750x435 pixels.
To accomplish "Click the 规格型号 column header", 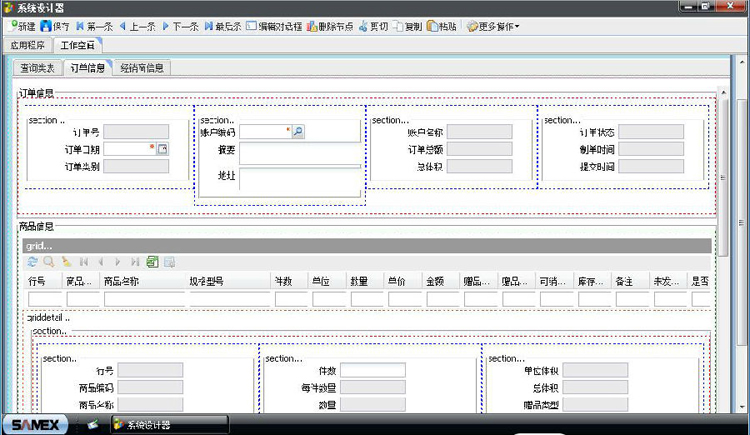I will click(228, 281).
